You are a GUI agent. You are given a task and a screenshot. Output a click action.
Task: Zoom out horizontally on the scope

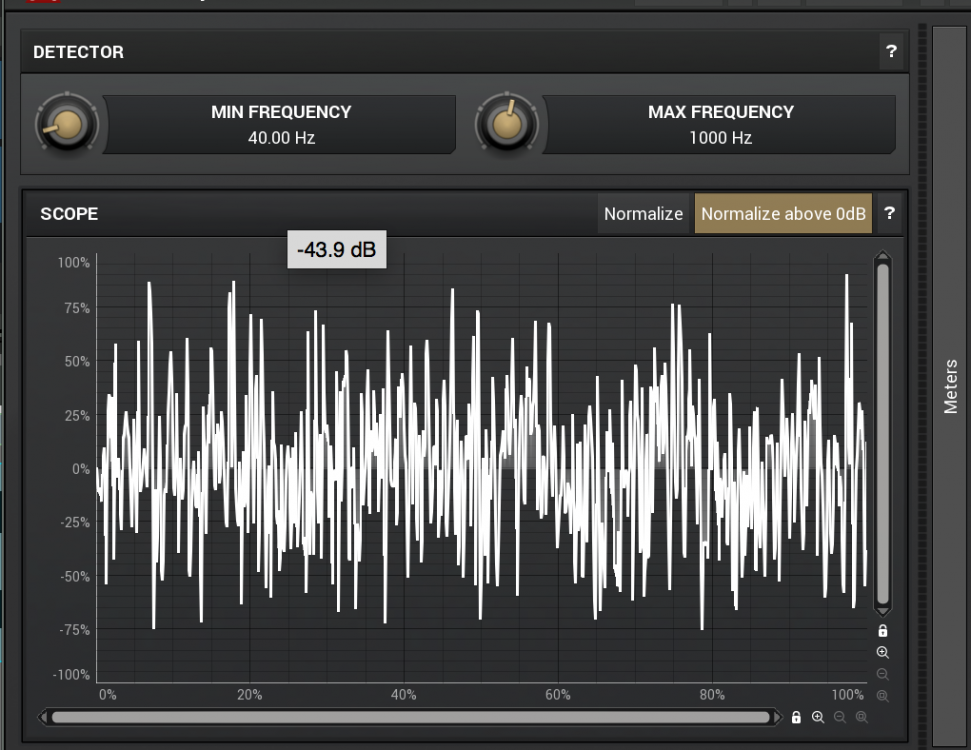(x=840, y=717)
